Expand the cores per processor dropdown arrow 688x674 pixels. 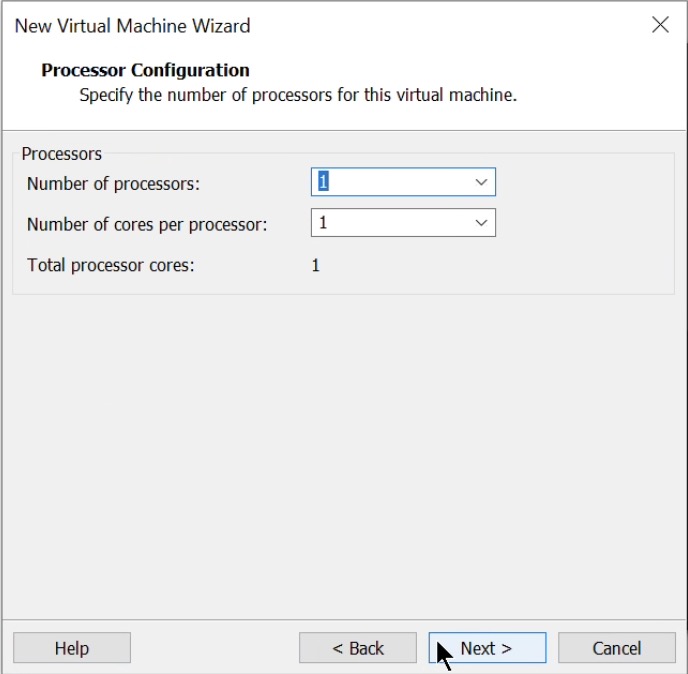481,223
